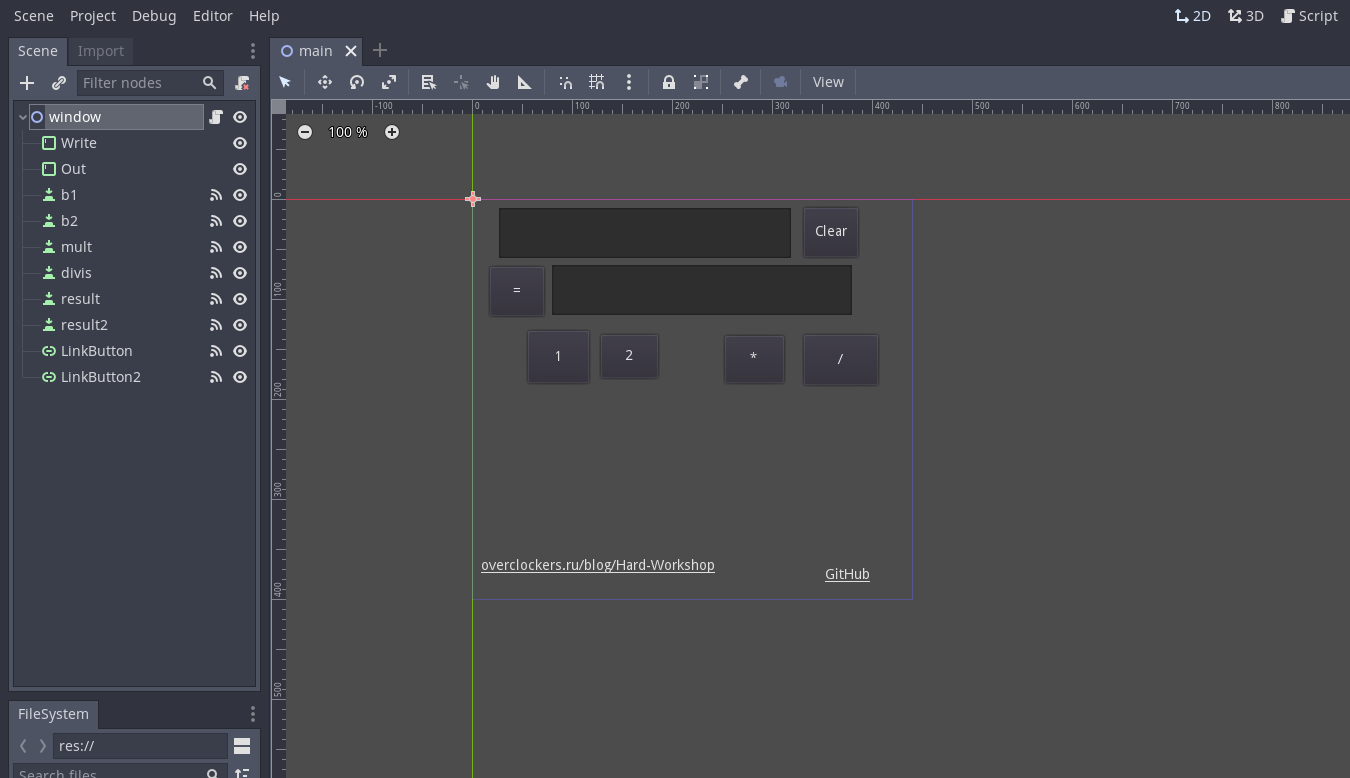This screenshot has width=1350, height=778.
Task: Open skeleton bone options
Action: [x=741, y=82]
